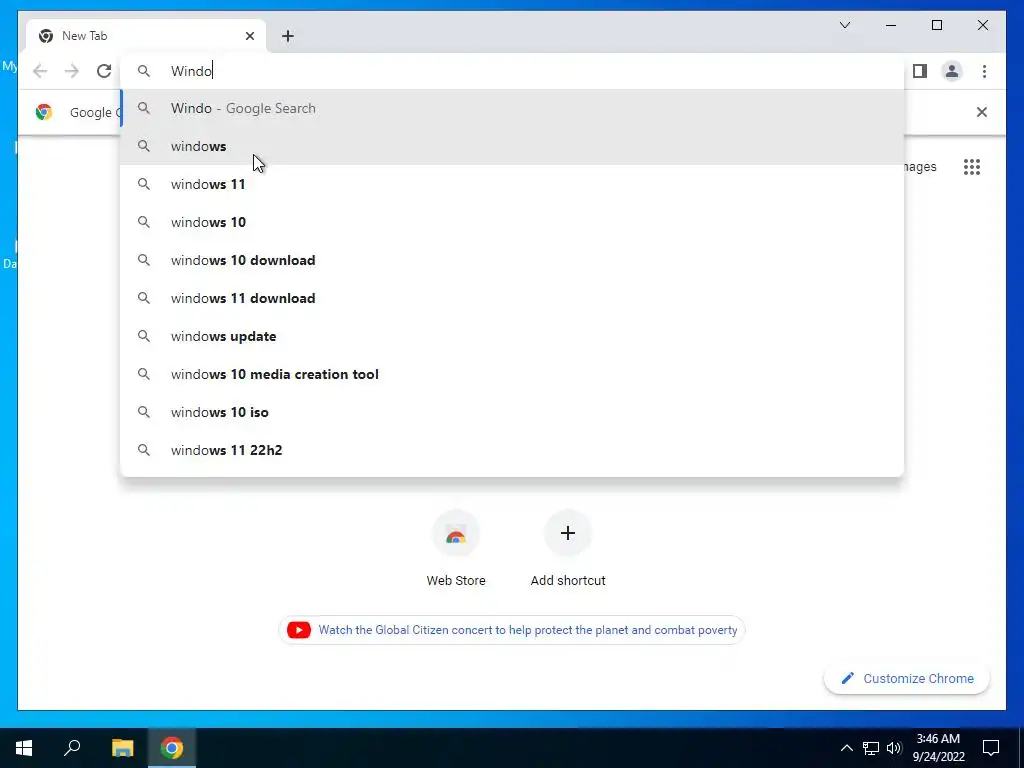Open the network status tray icon

coord(871,748)
